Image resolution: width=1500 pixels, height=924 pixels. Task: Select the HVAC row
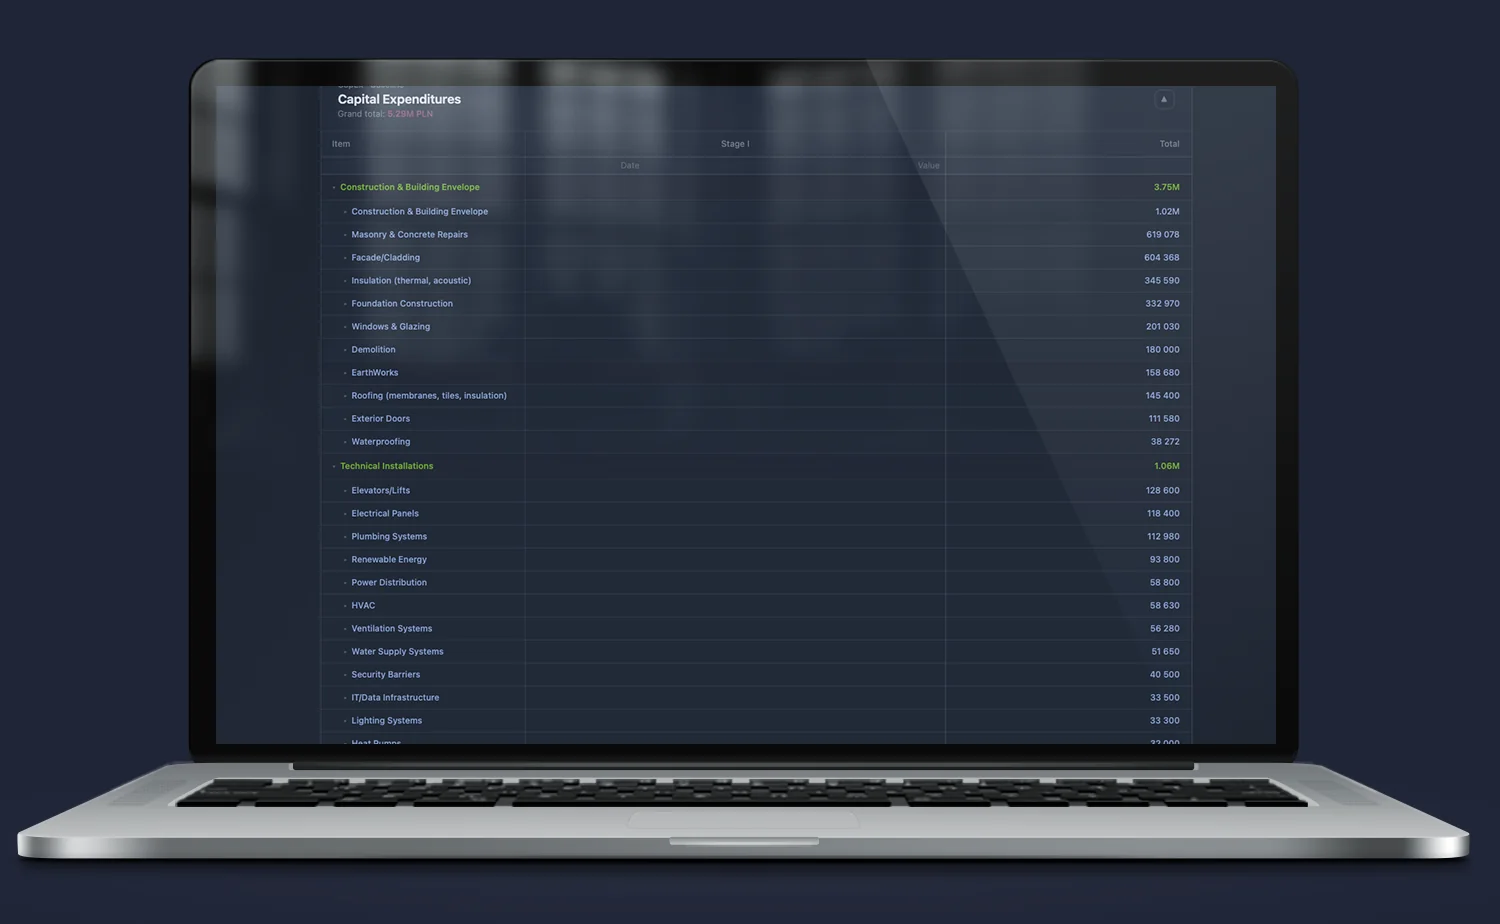[756, 606]
